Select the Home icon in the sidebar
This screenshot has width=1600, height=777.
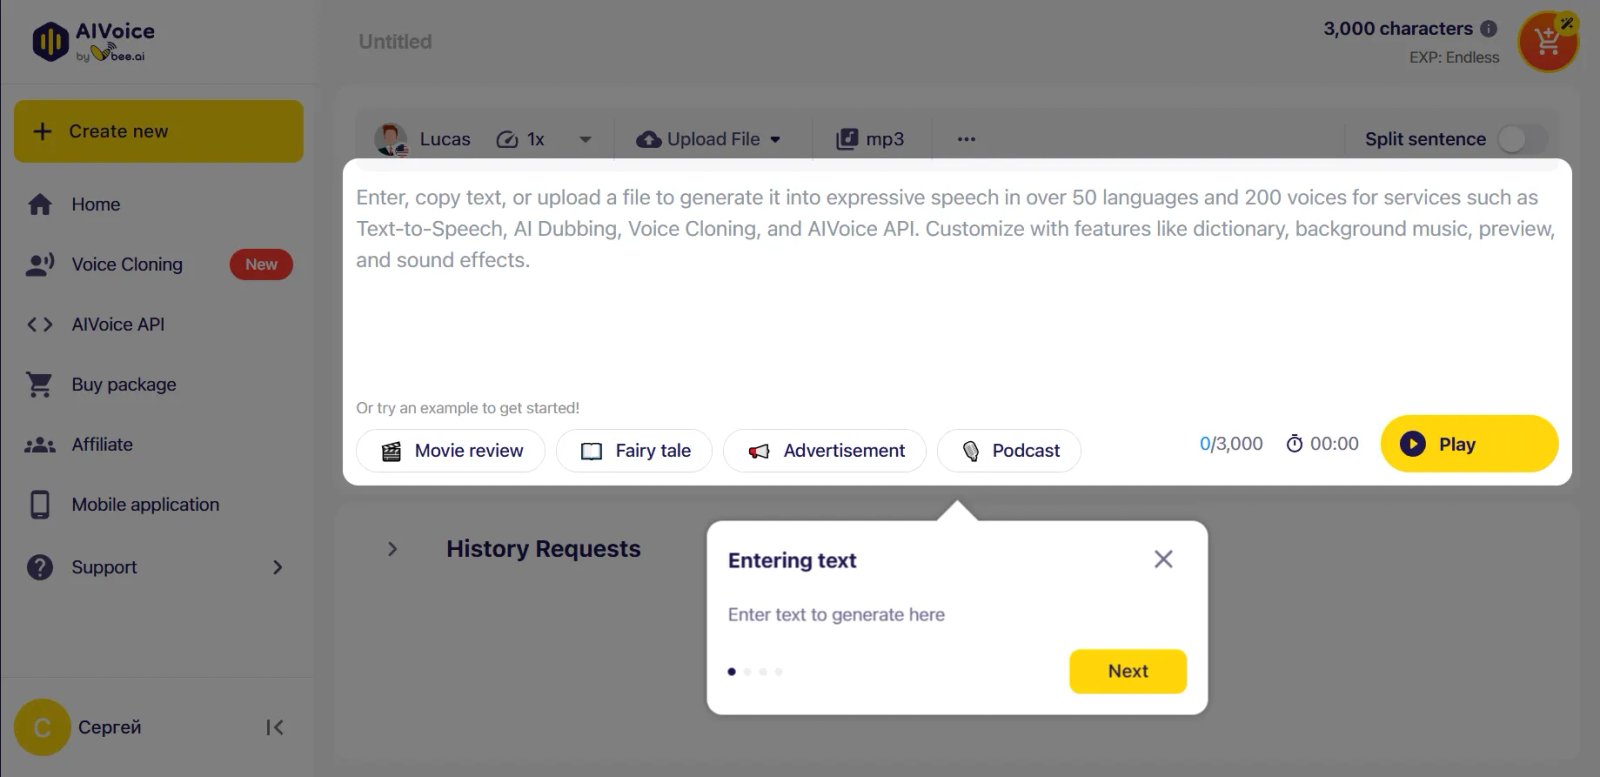pos(40,204)
